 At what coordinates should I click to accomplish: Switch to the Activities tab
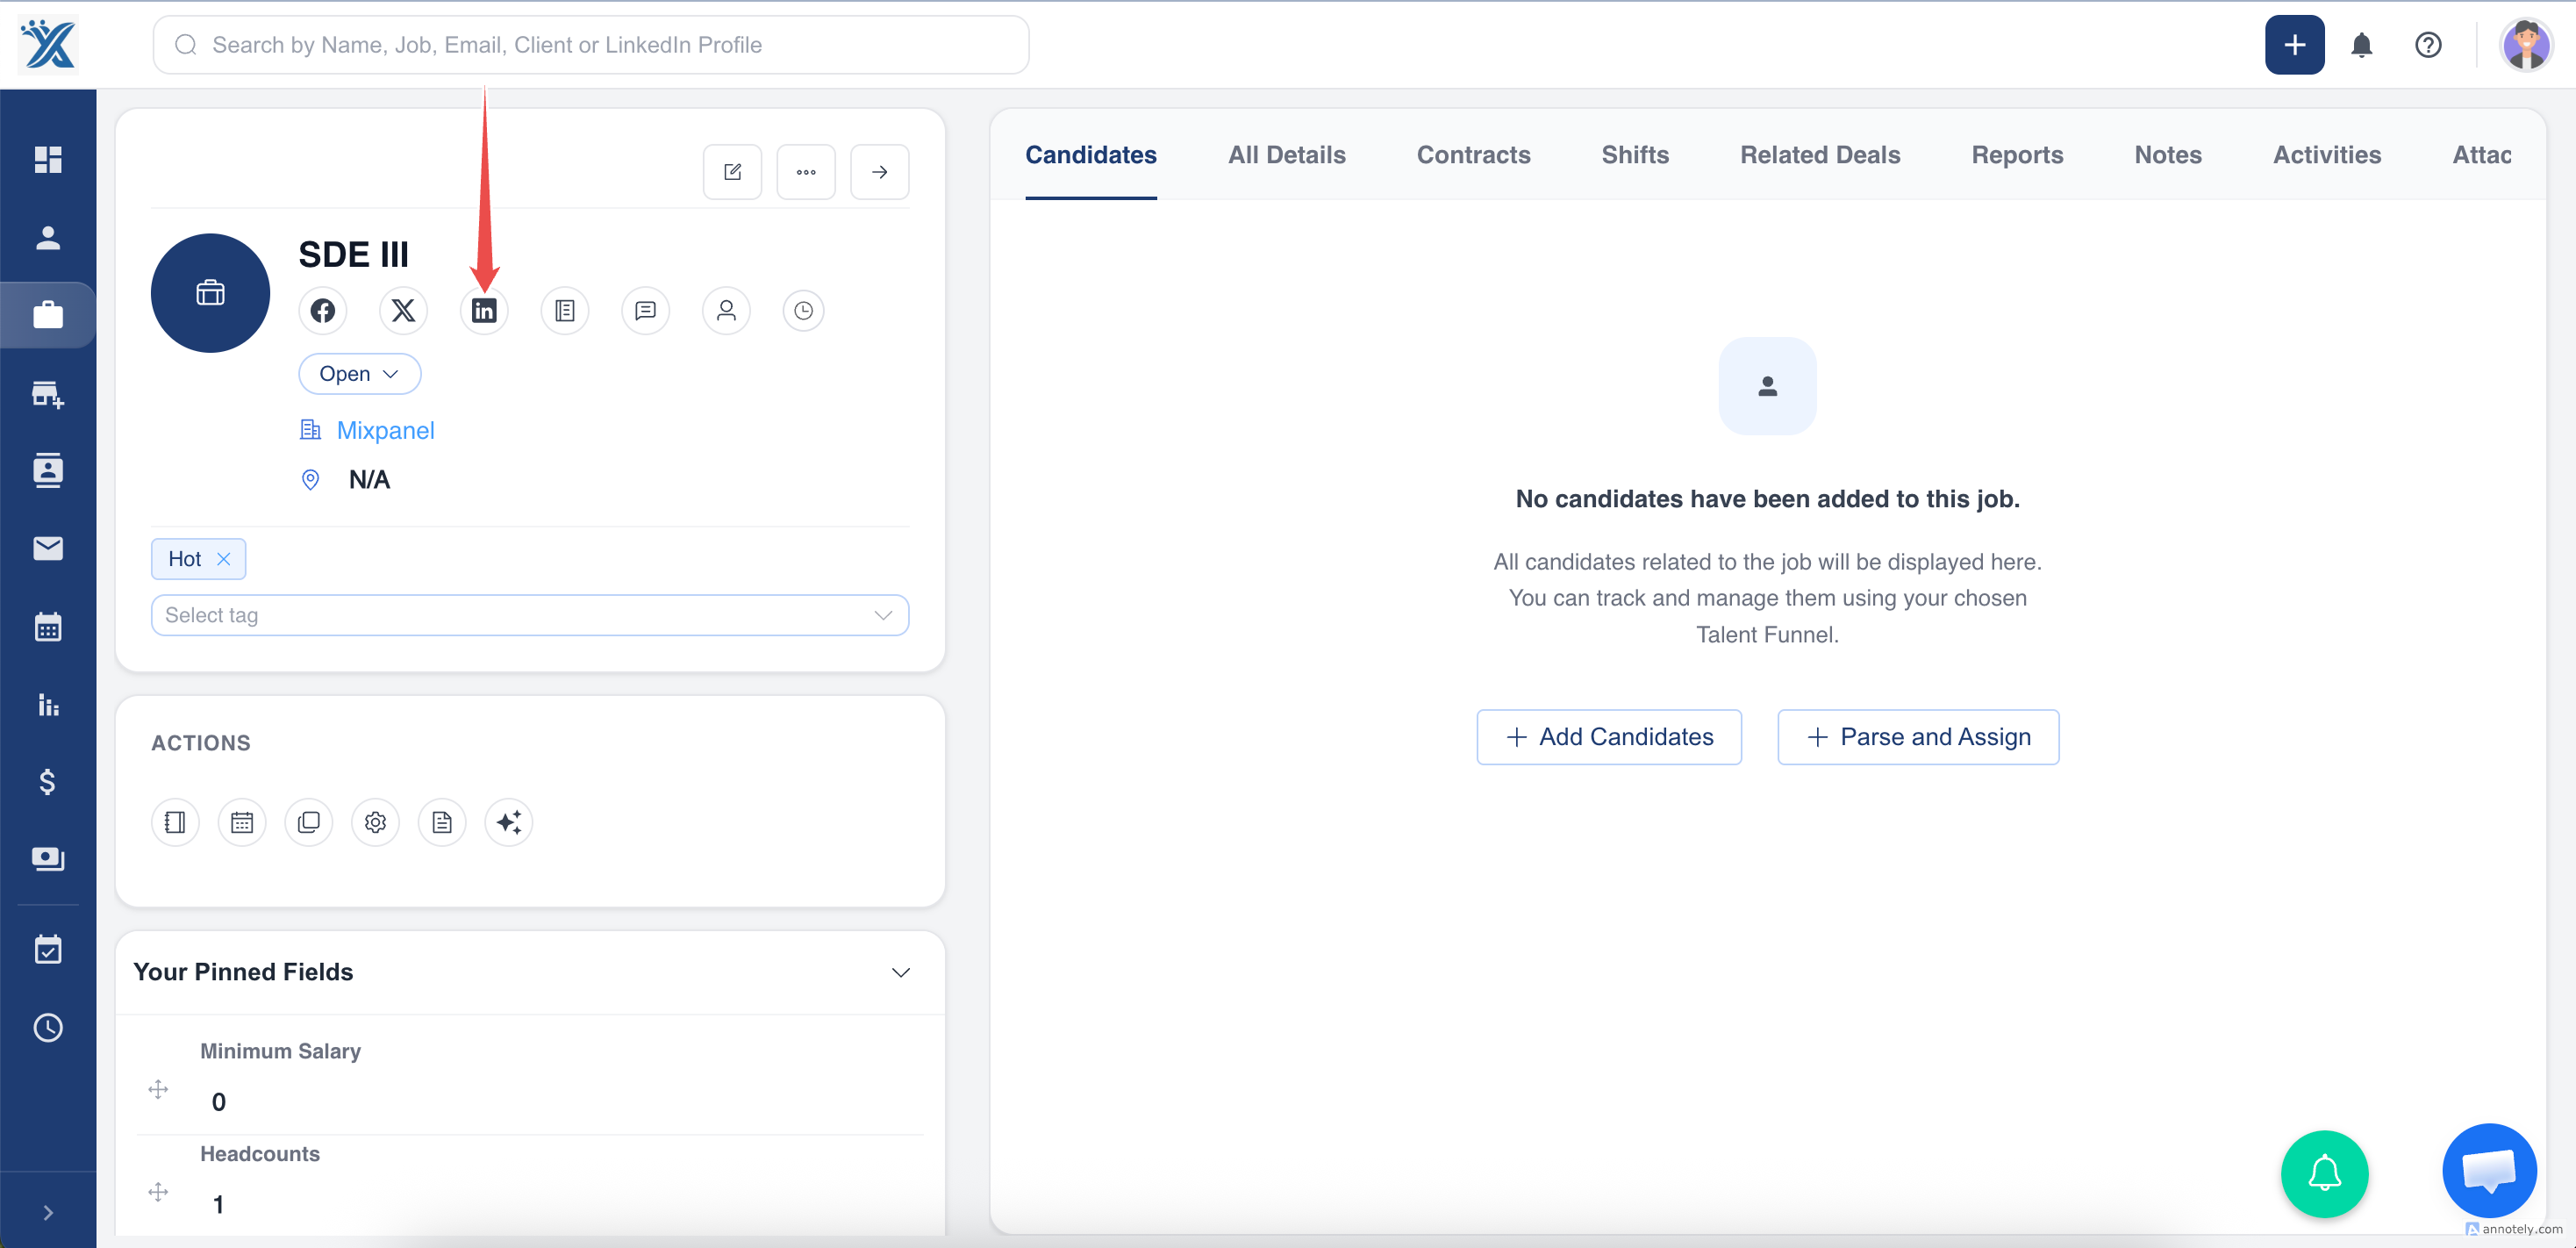click(x=2327, y=155)
